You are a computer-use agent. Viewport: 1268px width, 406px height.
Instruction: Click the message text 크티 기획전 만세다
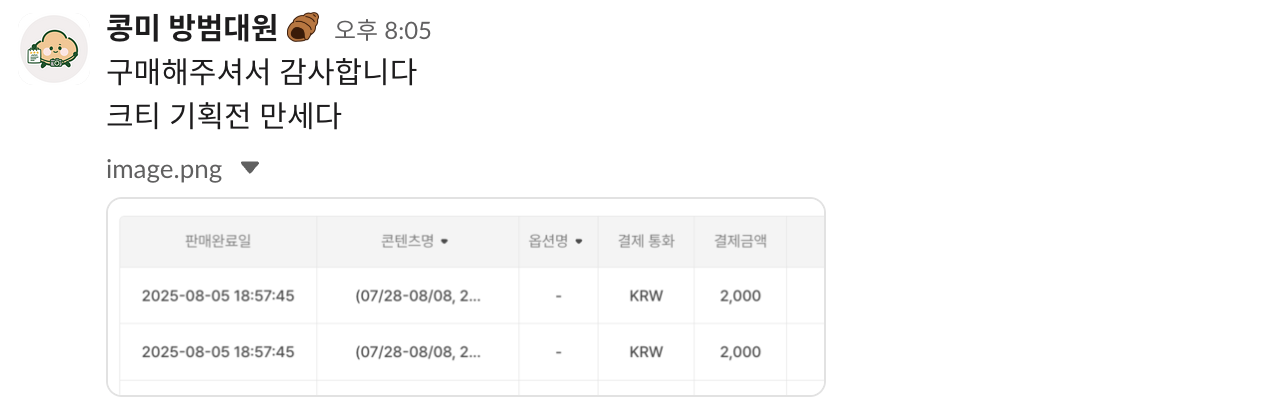point(224,117)
